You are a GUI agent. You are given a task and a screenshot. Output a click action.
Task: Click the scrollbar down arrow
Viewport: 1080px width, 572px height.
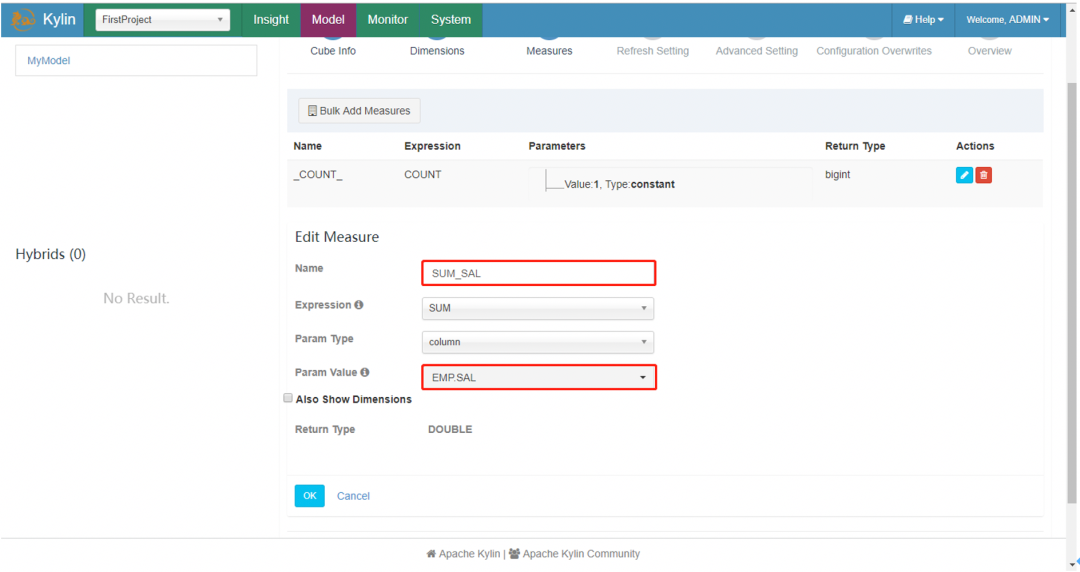(x=1072, y=566)
